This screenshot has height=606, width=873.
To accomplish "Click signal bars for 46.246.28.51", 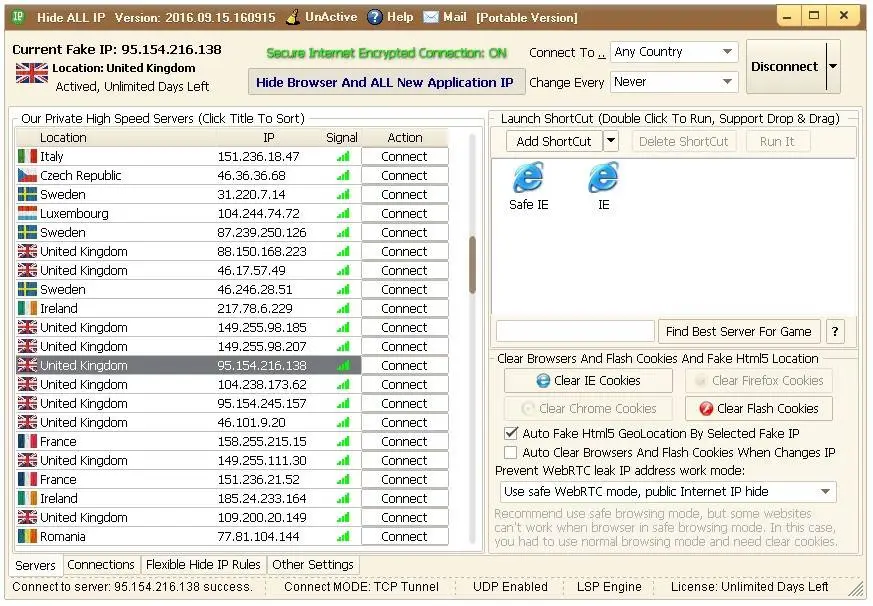I will (x=344, y=290).
